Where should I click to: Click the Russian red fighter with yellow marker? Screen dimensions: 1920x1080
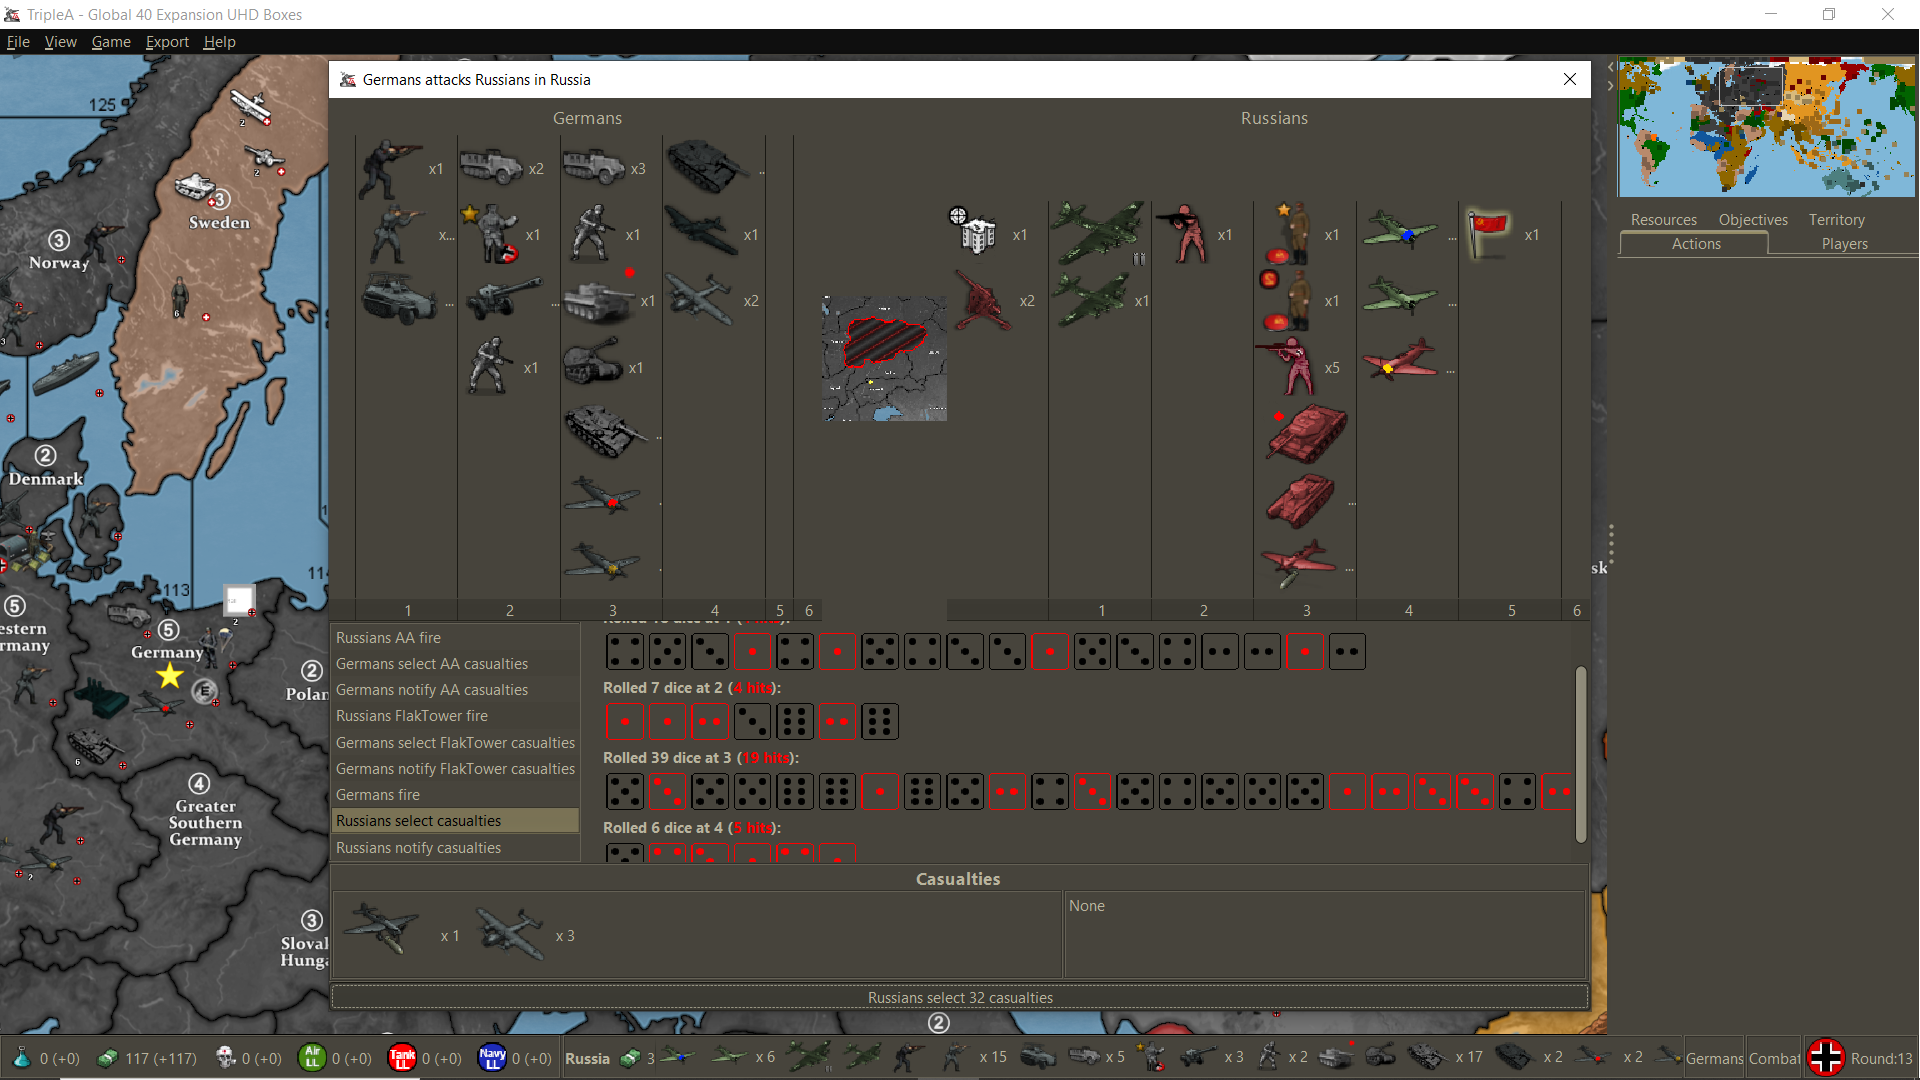tap(1400, 360)
